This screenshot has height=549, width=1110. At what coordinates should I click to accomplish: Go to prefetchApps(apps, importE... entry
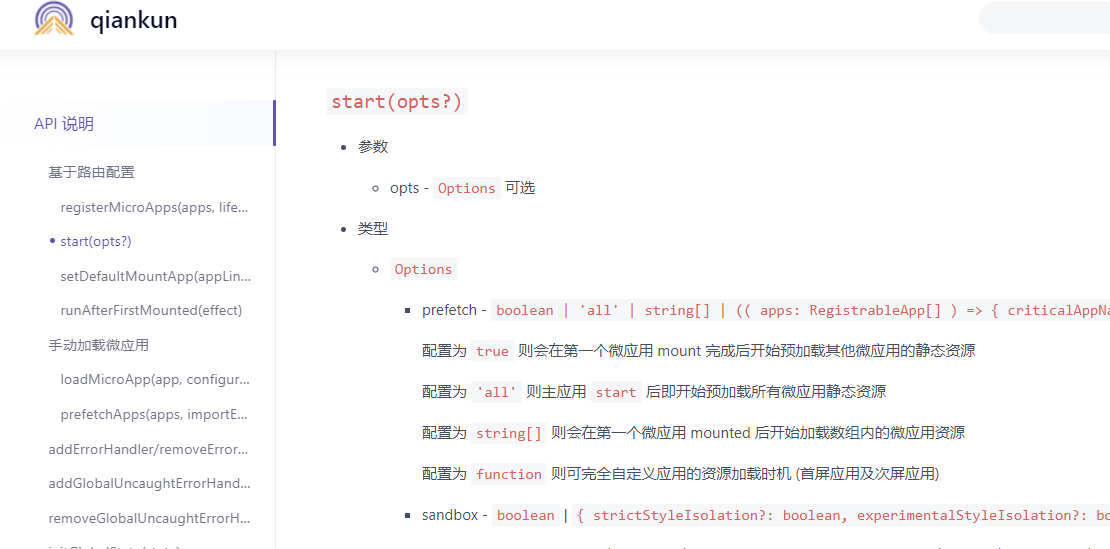pos(156,414)
